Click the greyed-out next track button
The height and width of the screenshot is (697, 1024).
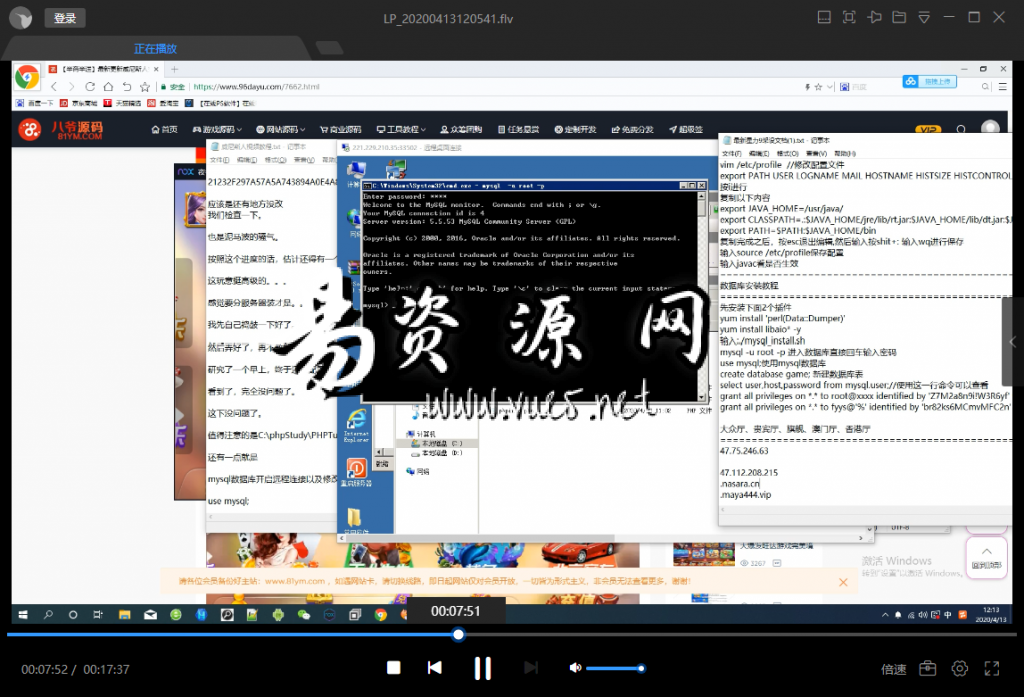(x=531, y=668)
